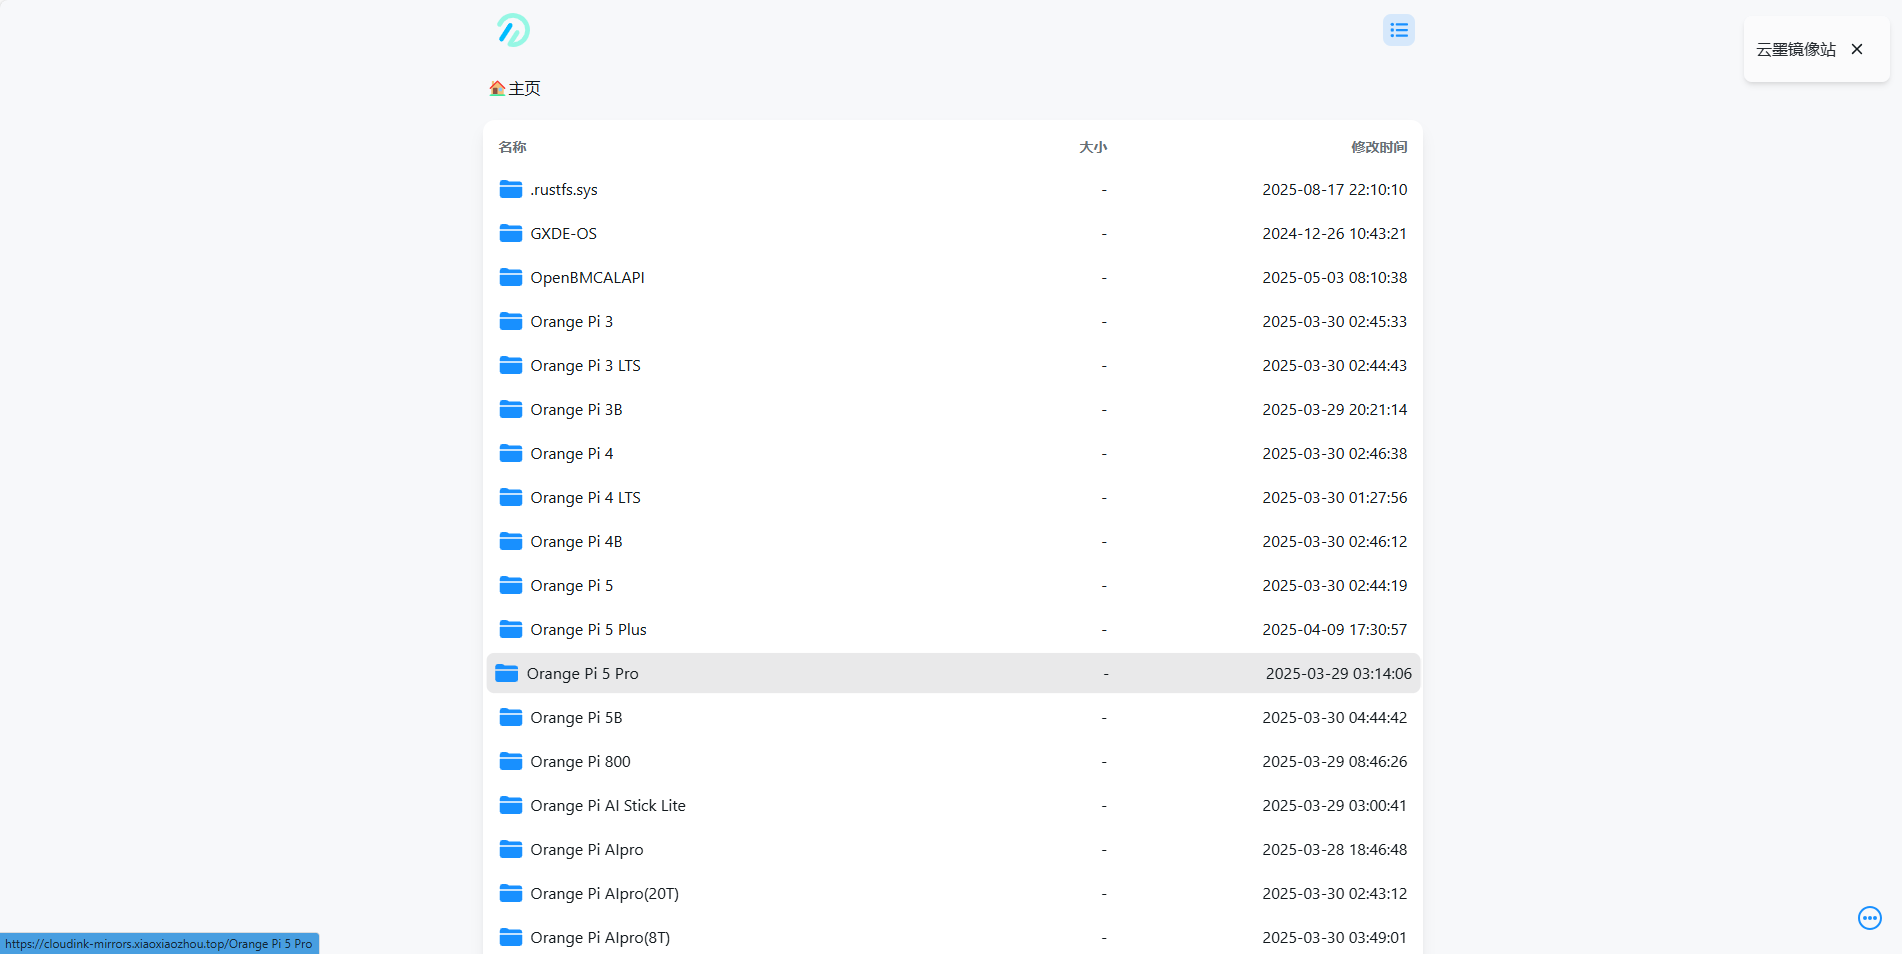Click the folder icon for .rustfs.sys
Screen dimensions: 1902x954
point(511,189)
